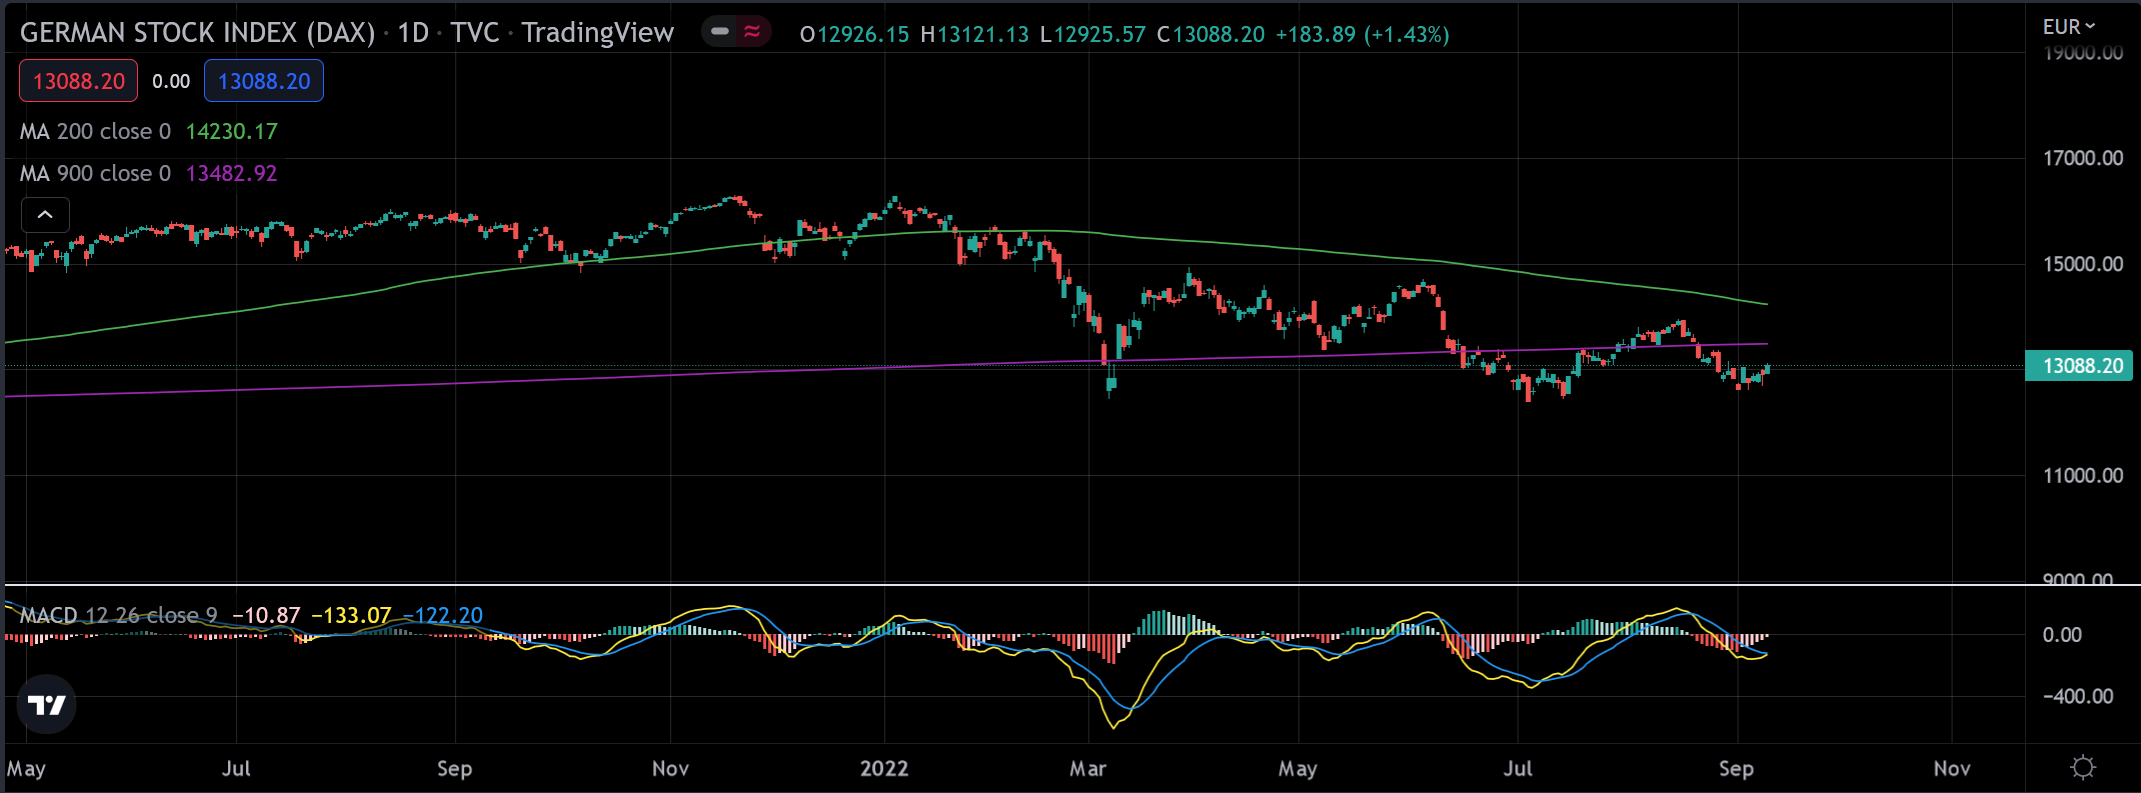Click the pink wavy data-delay icon
The height and width of the screenshot is (793, 2141).
point(752,32)
